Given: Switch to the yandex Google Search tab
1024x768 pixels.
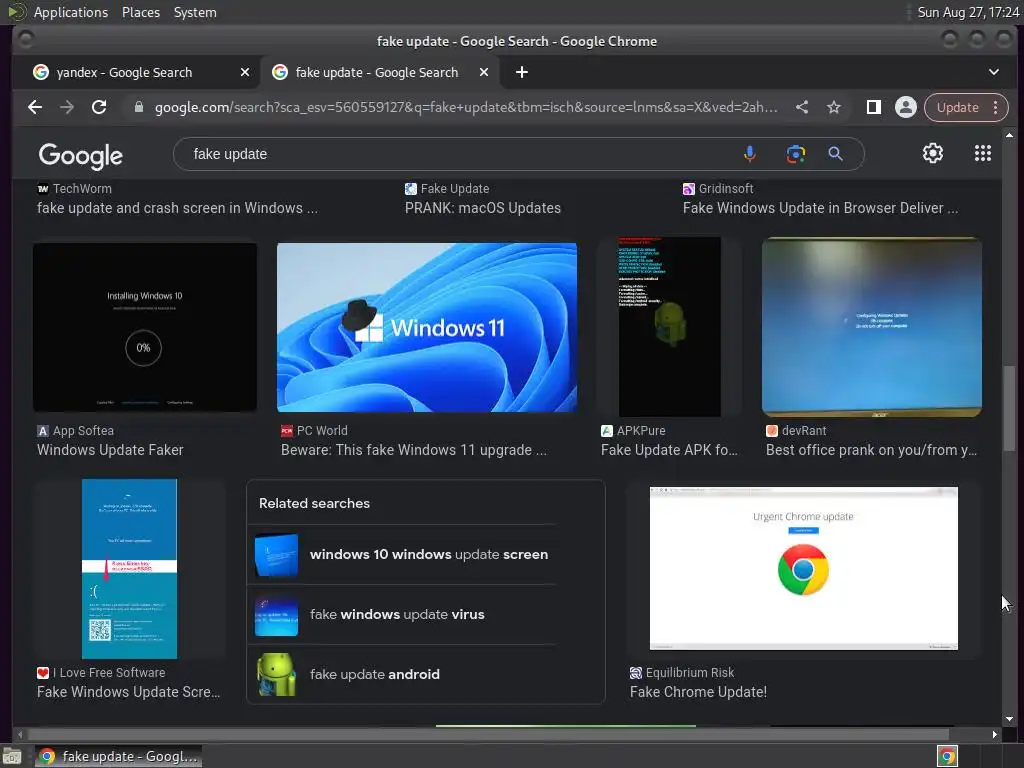Looking at the screenshot, I should point(136,72).
